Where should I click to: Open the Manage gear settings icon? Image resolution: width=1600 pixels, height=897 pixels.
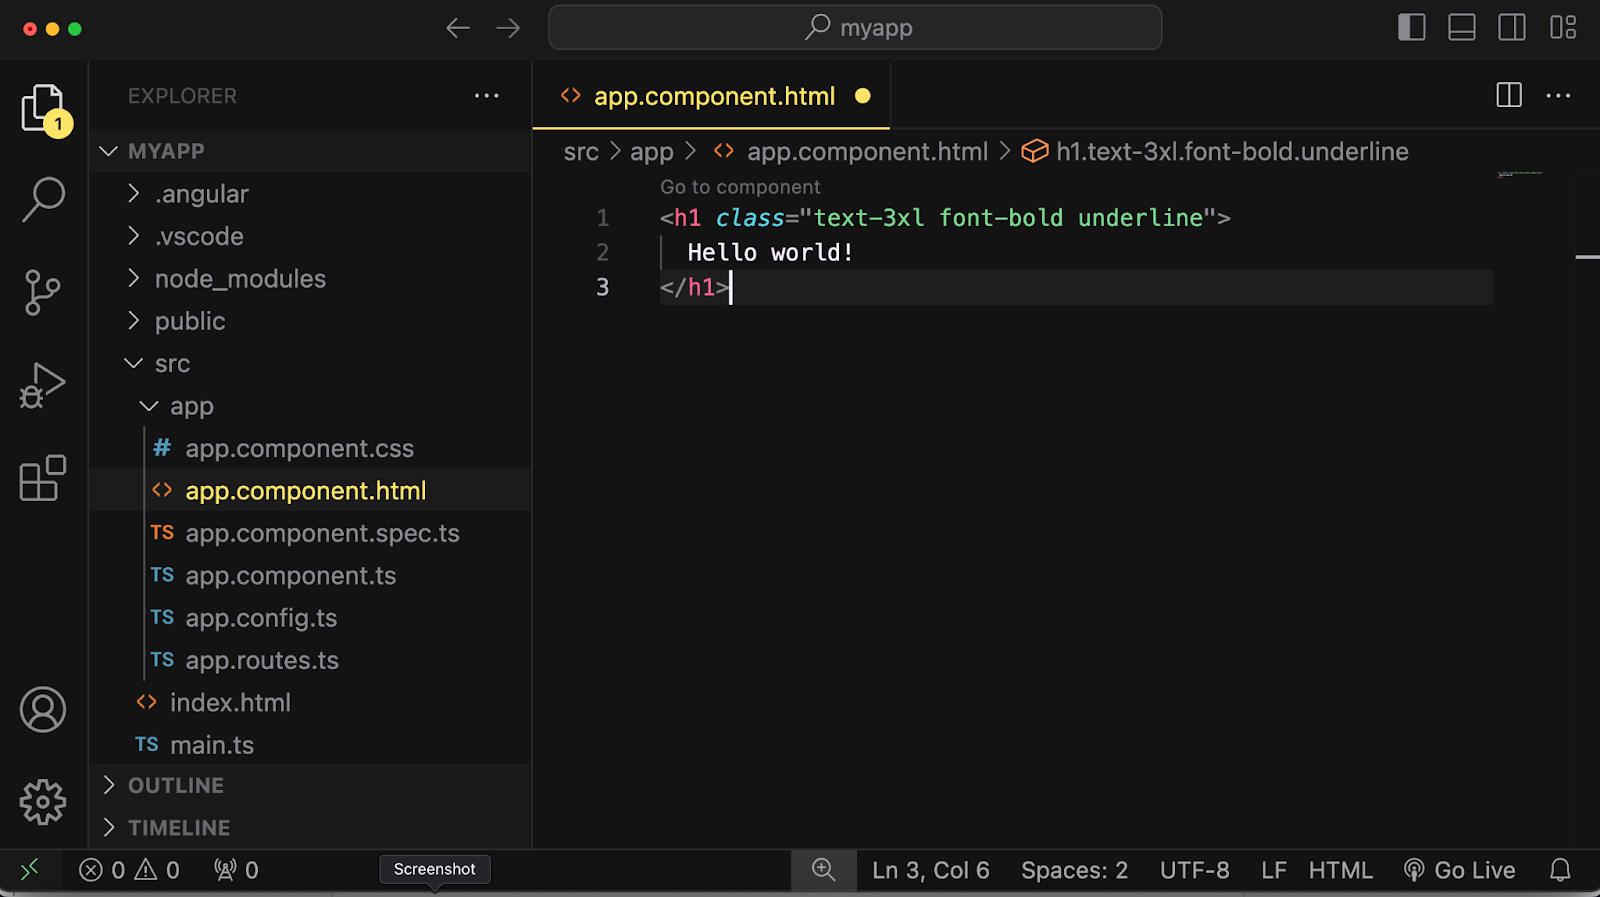[x=43, y=802]
